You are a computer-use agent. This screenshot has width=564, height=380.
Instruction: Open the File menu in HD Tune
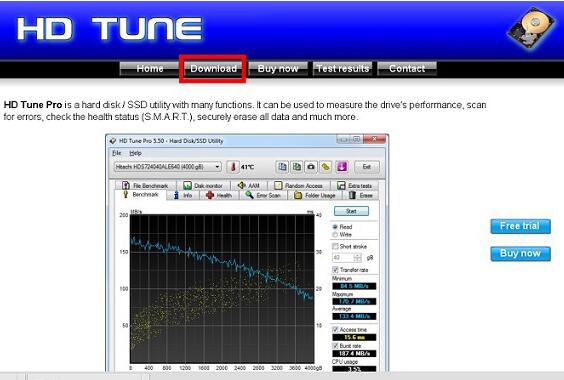pyautogui.click(x=117, y=153)
